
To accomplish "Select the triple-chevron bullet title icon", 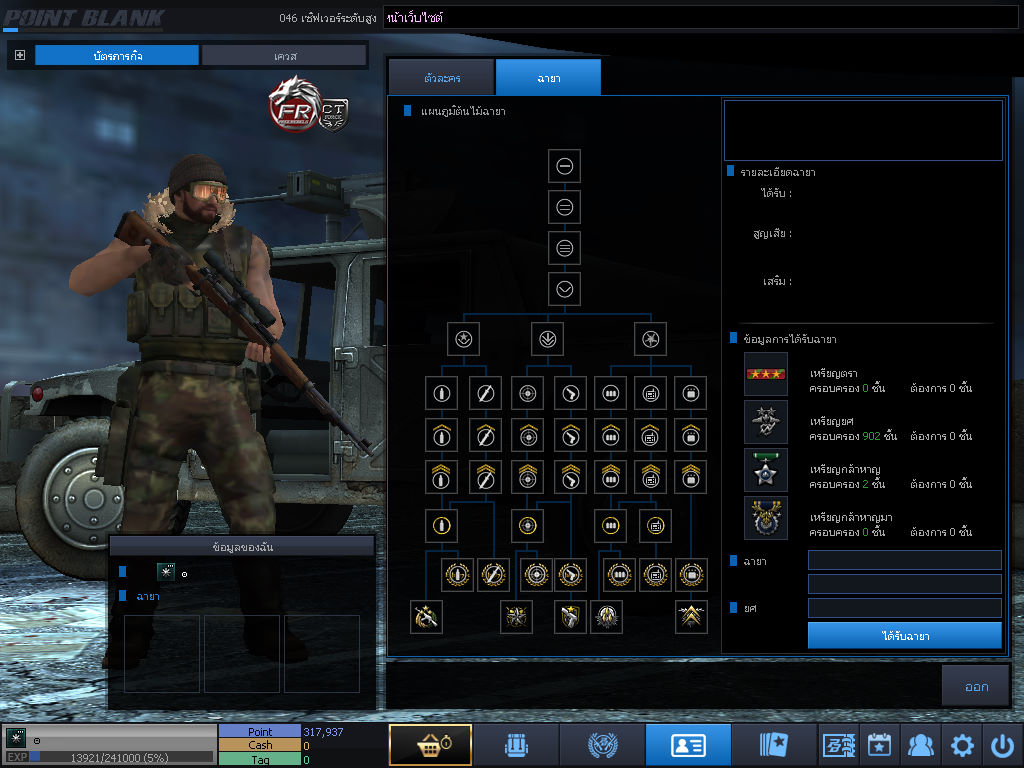I will (441, 477).
